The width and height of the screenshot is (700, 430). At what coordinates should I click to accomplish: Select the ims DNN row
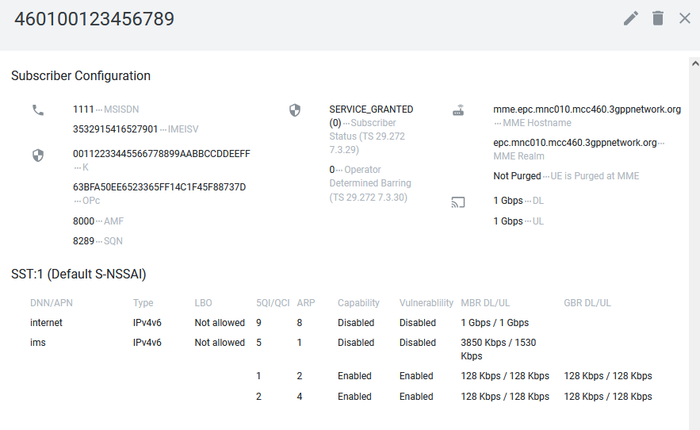pyautogui.click(x=39, y=342)
